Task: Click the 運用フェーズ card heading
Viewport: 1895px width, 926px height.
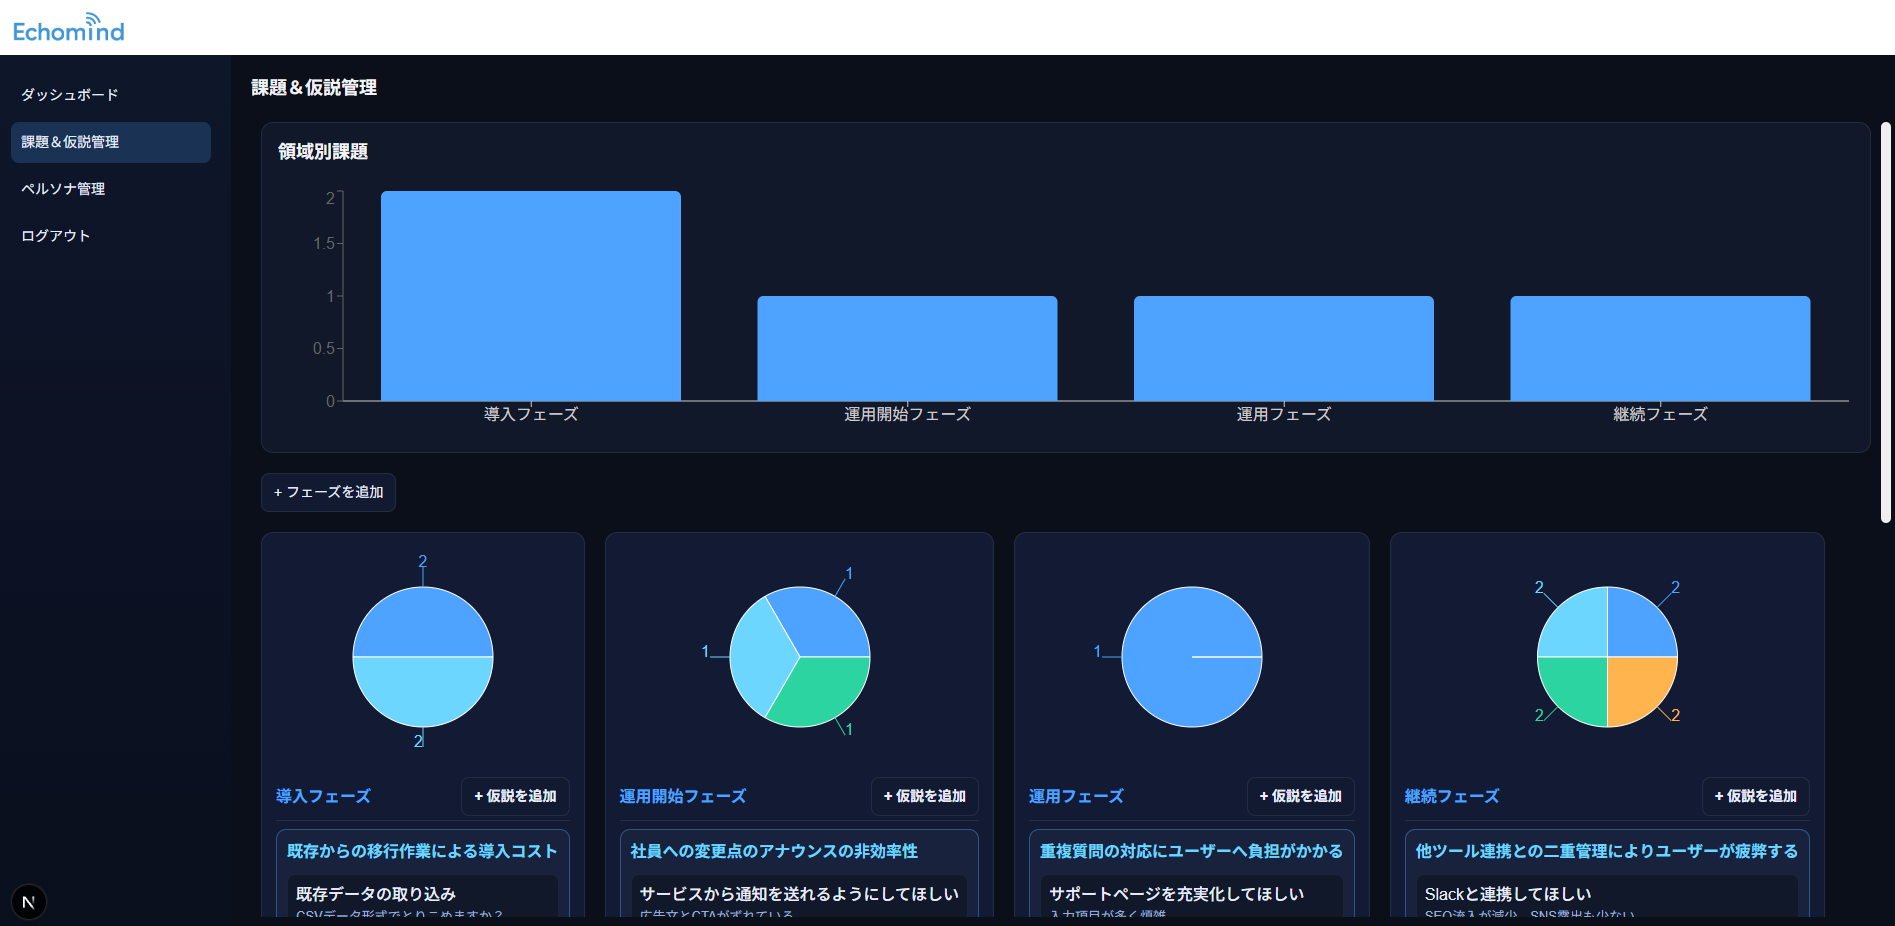Action: coord(1076,796)
